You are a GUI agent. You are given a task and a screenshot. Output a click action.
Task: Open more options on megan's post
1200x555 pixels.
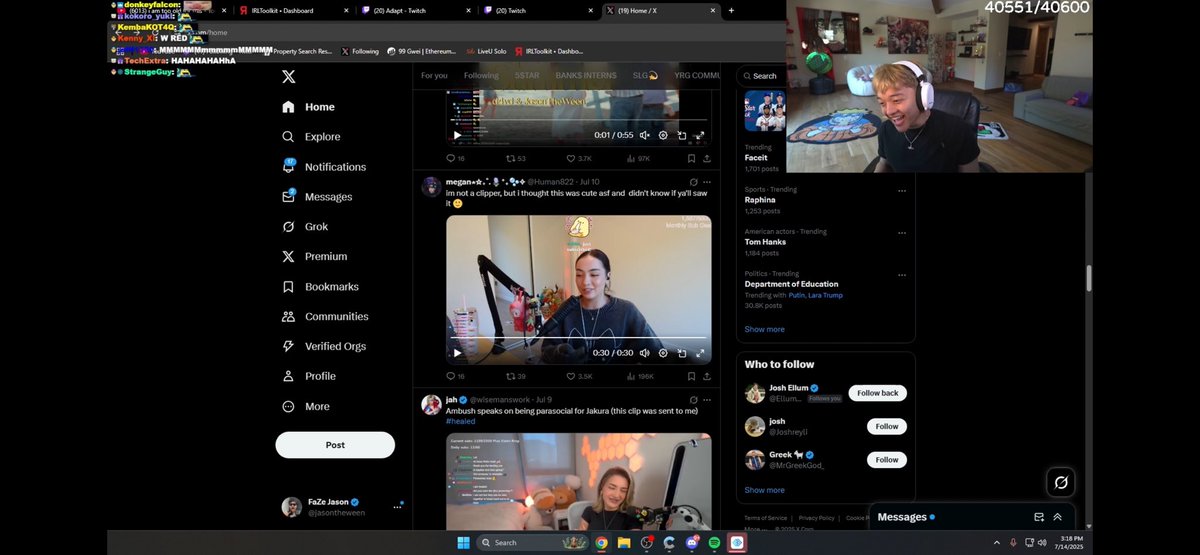pyautogui.click(x=707, y=182)
